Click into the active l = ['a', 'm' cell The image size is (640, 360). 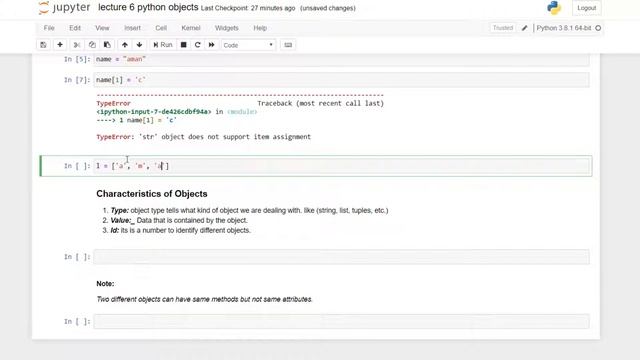coord(341,166)
